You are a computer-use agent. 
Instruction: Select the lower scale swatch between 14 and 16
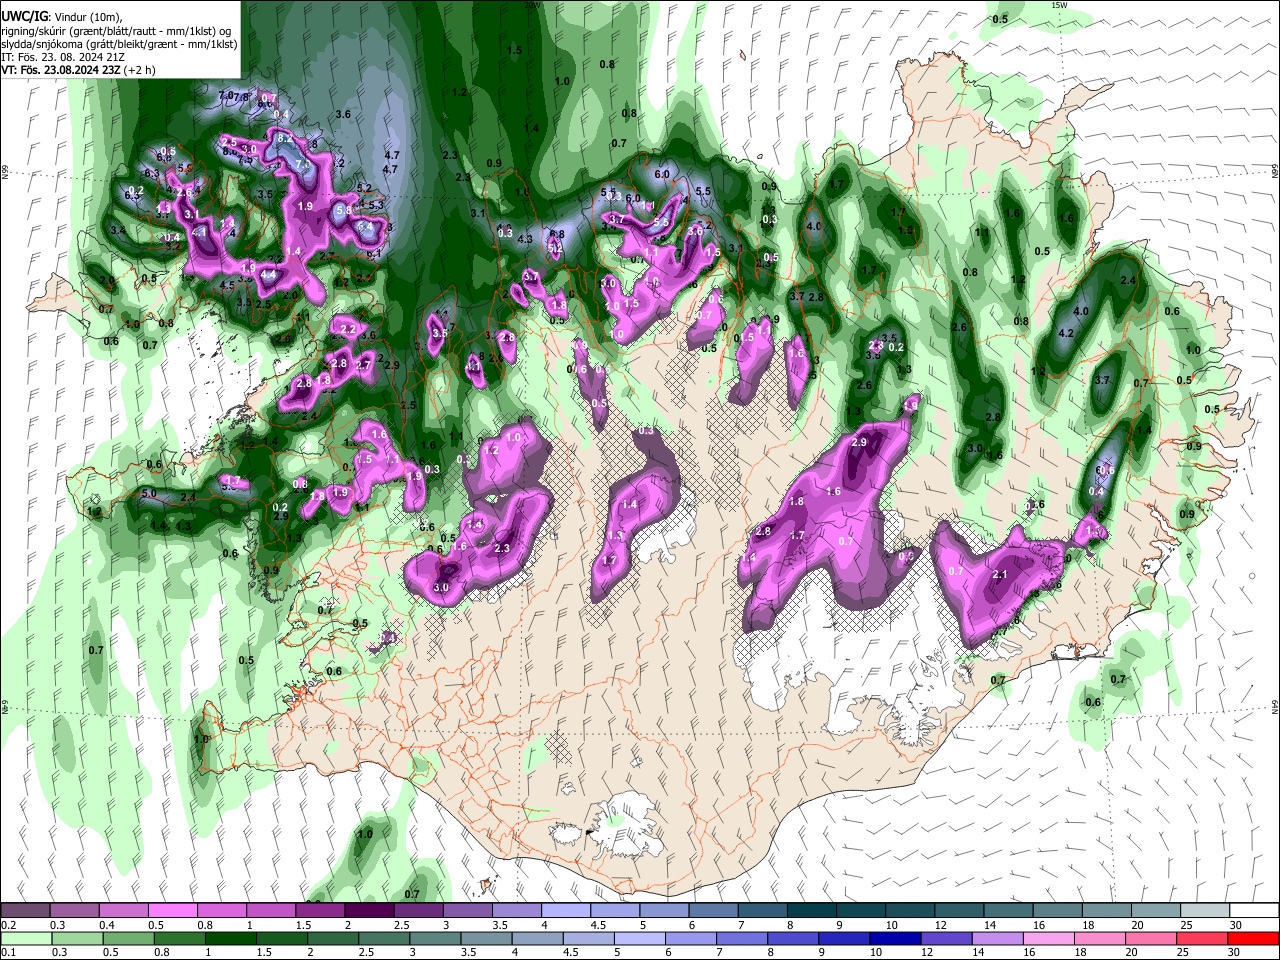tap(996, 938)
